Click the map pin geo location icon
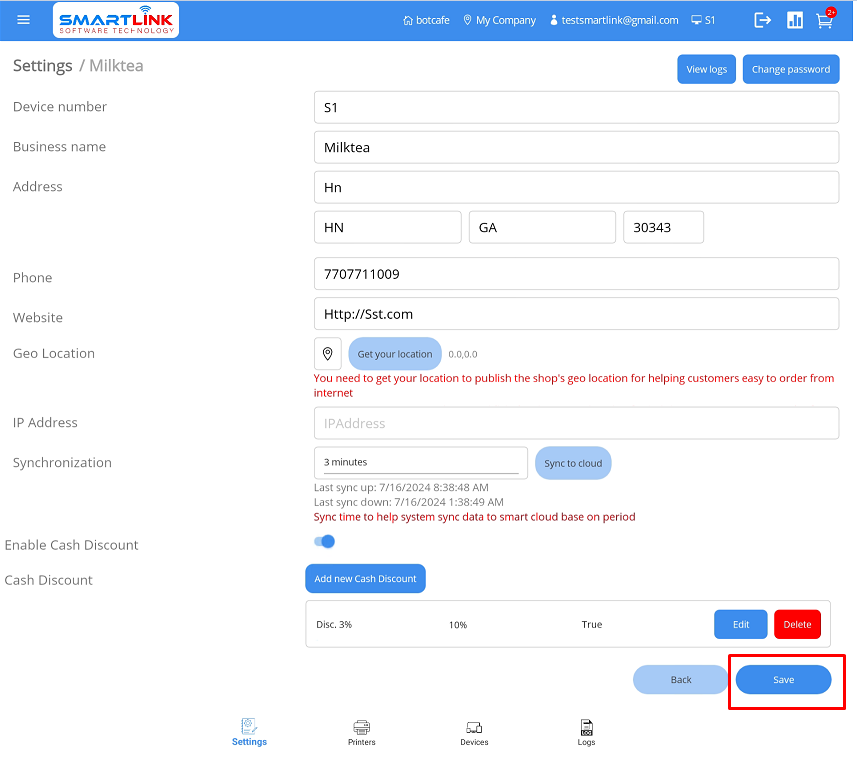The width and height of the screenshot is (857, 766). 328,354
